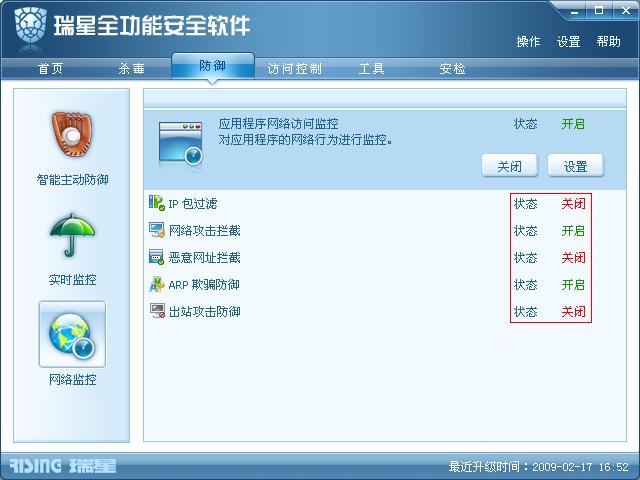The image size is (640, 480).
Task: Select the 实时监控 green umbrella icon
Action: tap(72, 235)
